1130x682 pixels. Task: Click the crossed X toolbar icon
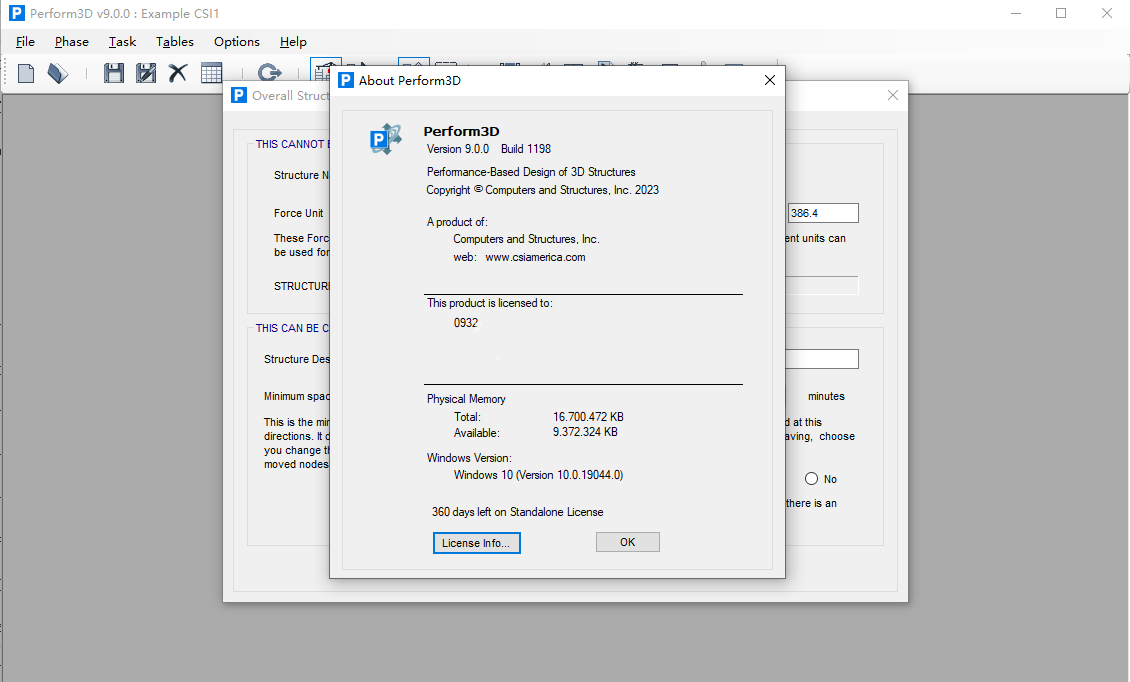click(178, 73)
